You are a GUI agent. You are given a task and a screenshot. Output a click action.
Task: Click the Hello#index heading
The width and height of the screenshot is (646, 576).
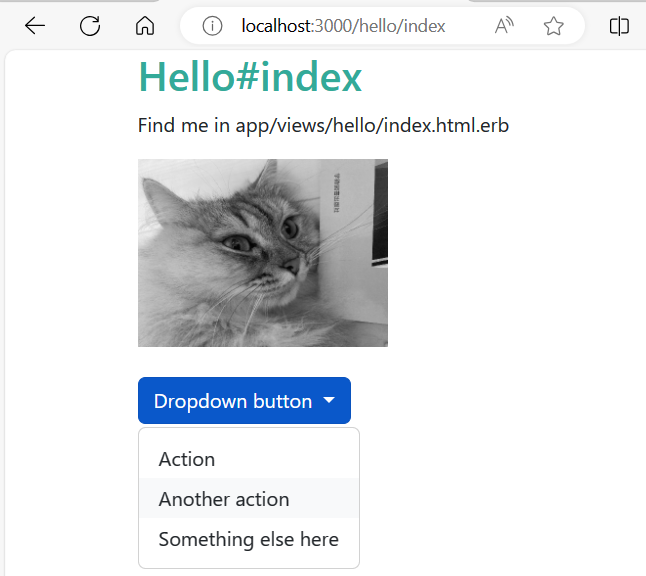click(x=250, y=77)
